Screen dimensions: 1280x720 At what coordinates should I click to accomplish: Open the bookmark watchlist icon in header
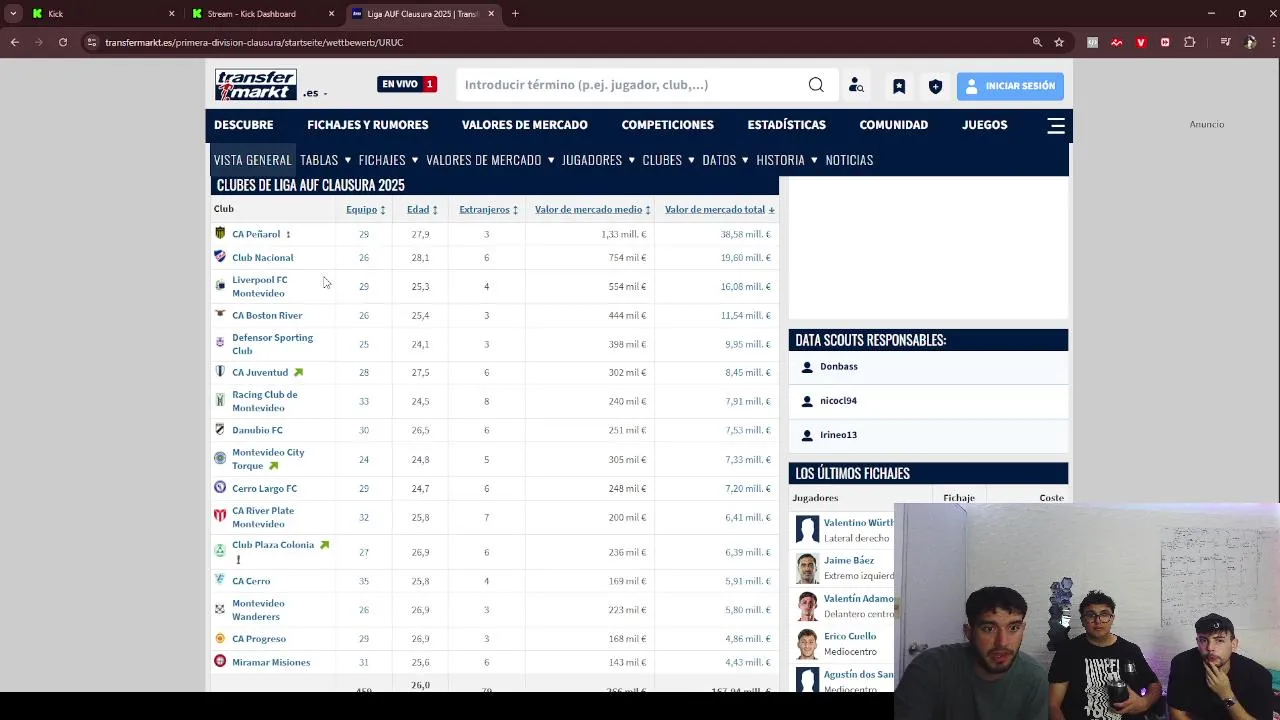pyautogui.click(x=899, y=86)
